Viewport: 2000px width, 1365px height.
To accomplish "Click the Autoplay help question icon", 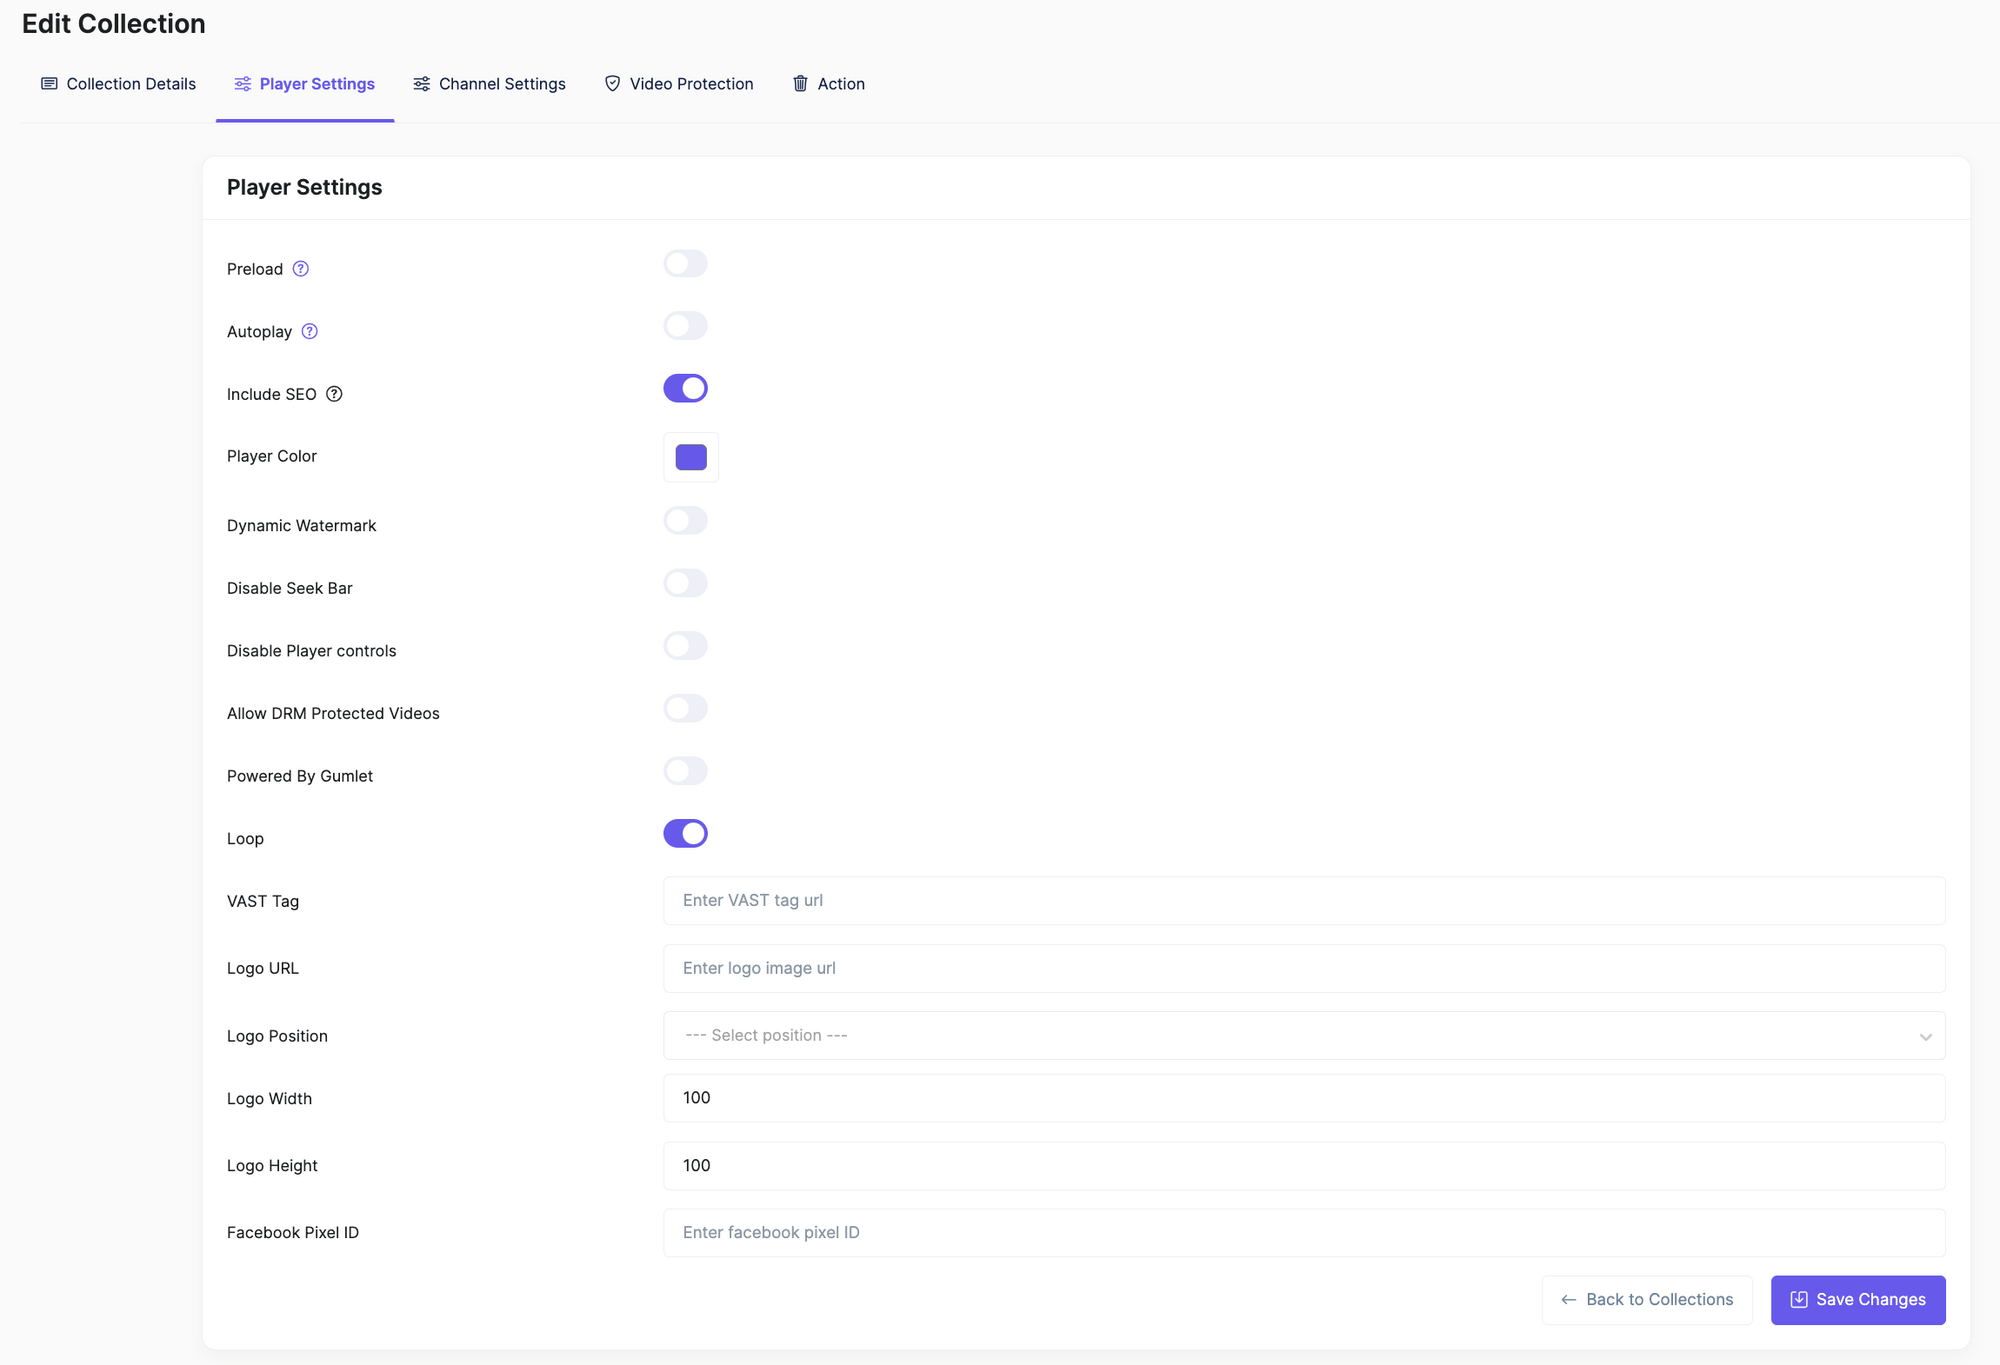I will pyautogui.click(x=309, y=331).
